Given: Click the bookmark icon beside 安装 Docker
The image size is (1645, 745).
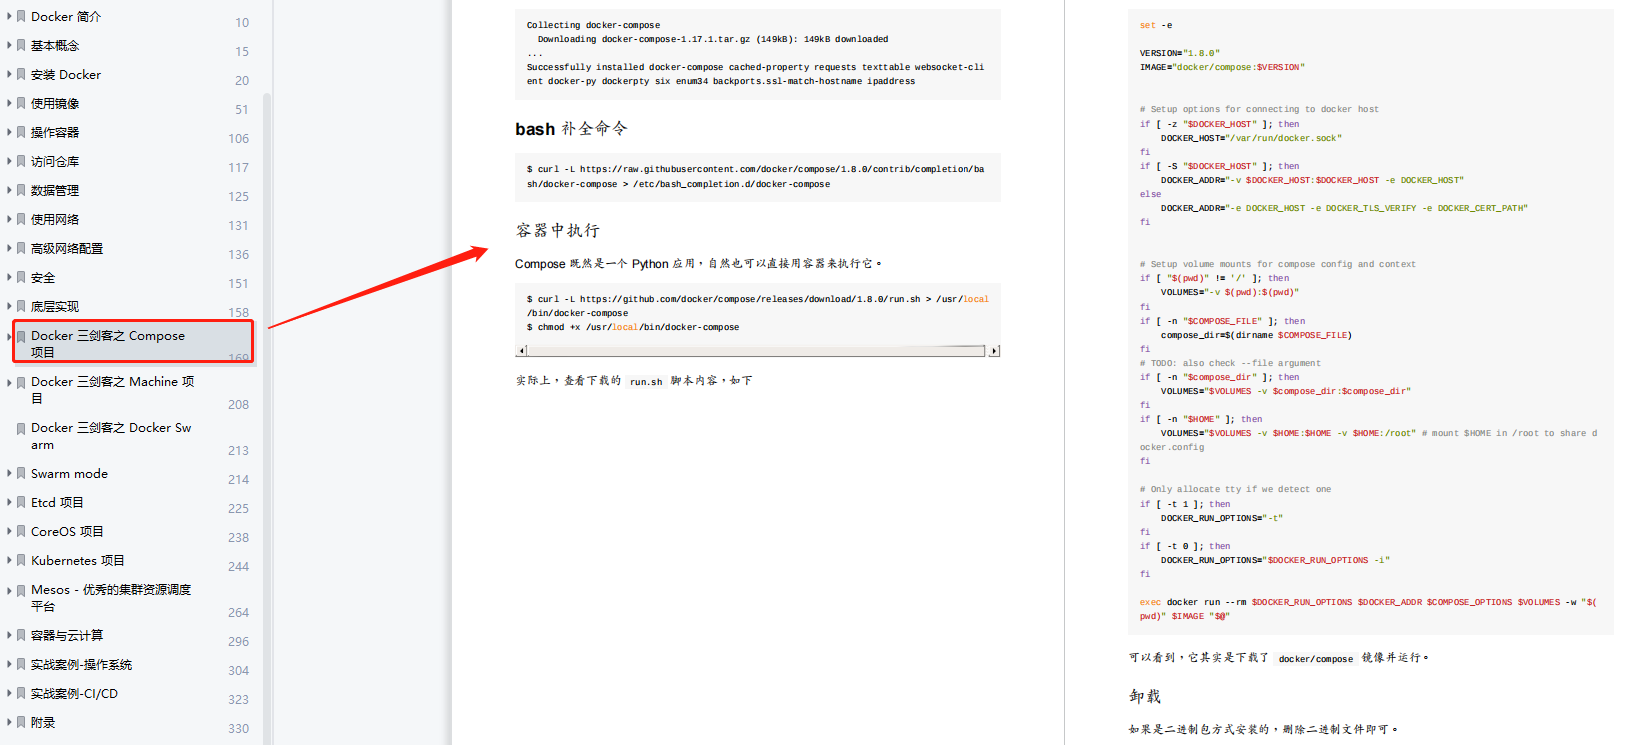Looking at the screenshot, I should pos(21,75).
